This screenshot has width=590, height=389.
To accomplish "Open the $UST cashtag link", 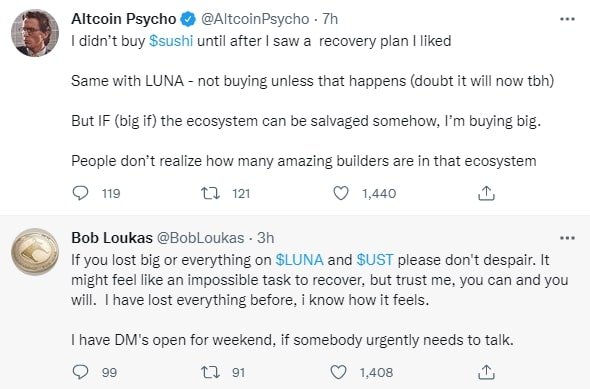I will click(x=375, y=260).
